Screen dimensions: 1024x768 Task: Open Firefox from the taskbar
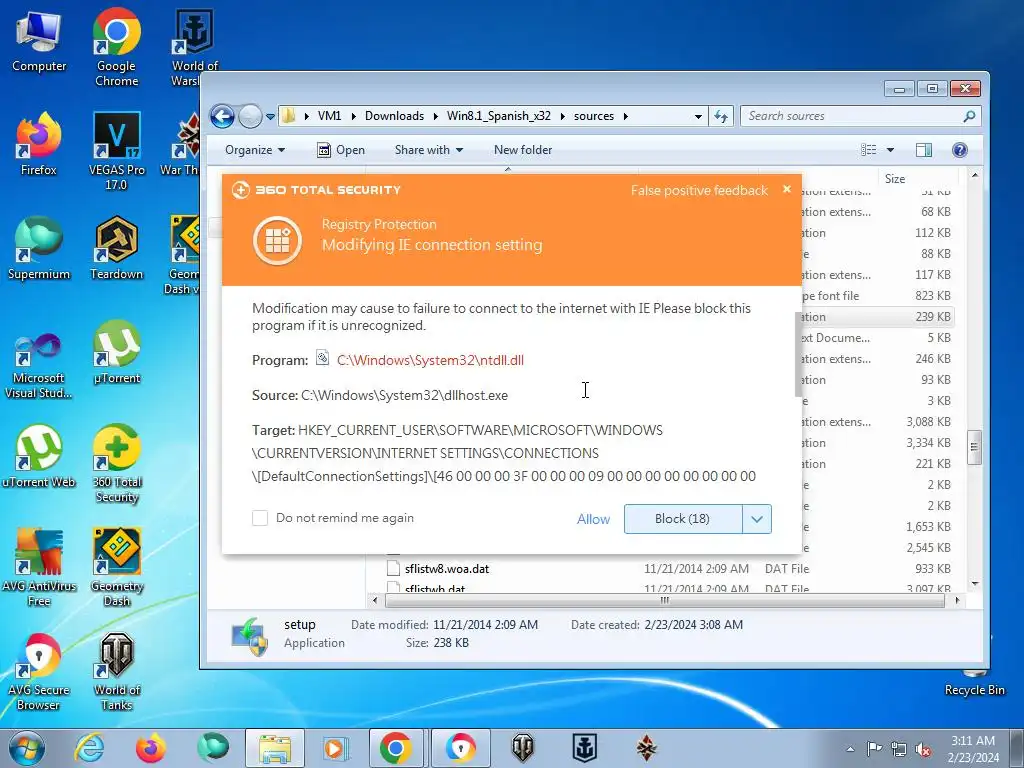click(151, 748)
